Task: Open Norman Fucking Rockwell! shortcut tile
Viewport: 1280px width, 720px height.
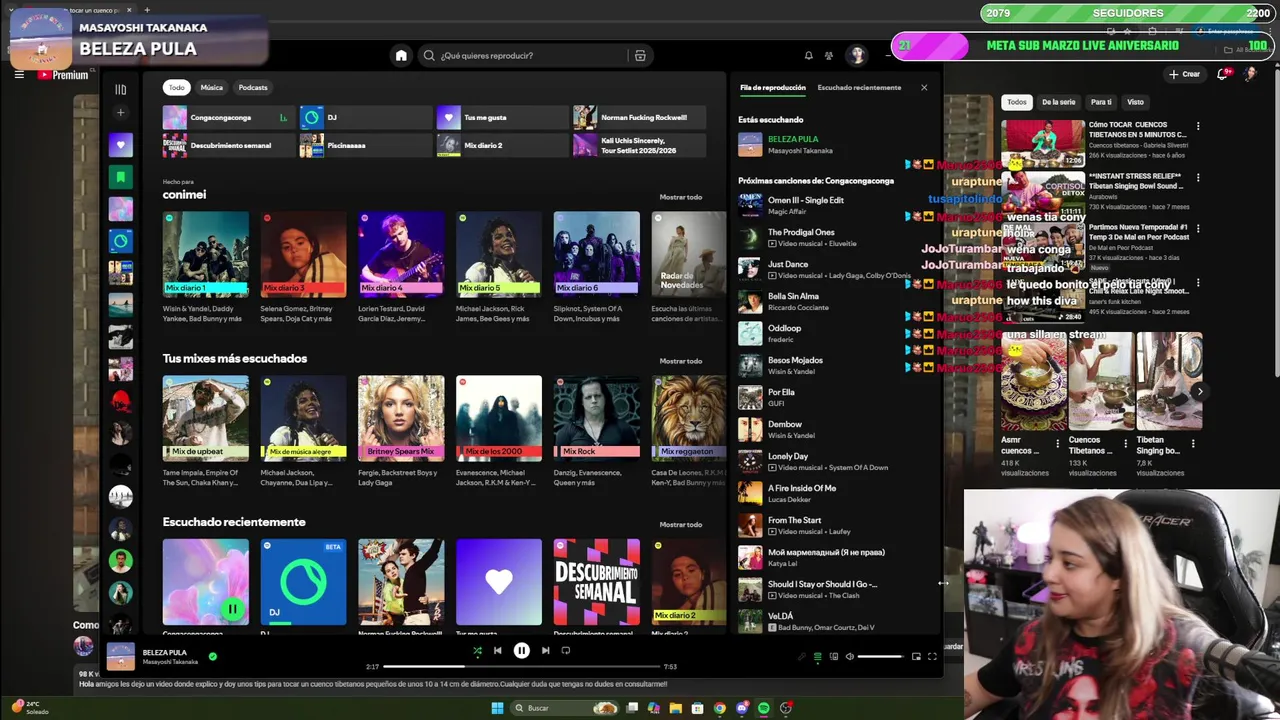Action: [637, 117]
